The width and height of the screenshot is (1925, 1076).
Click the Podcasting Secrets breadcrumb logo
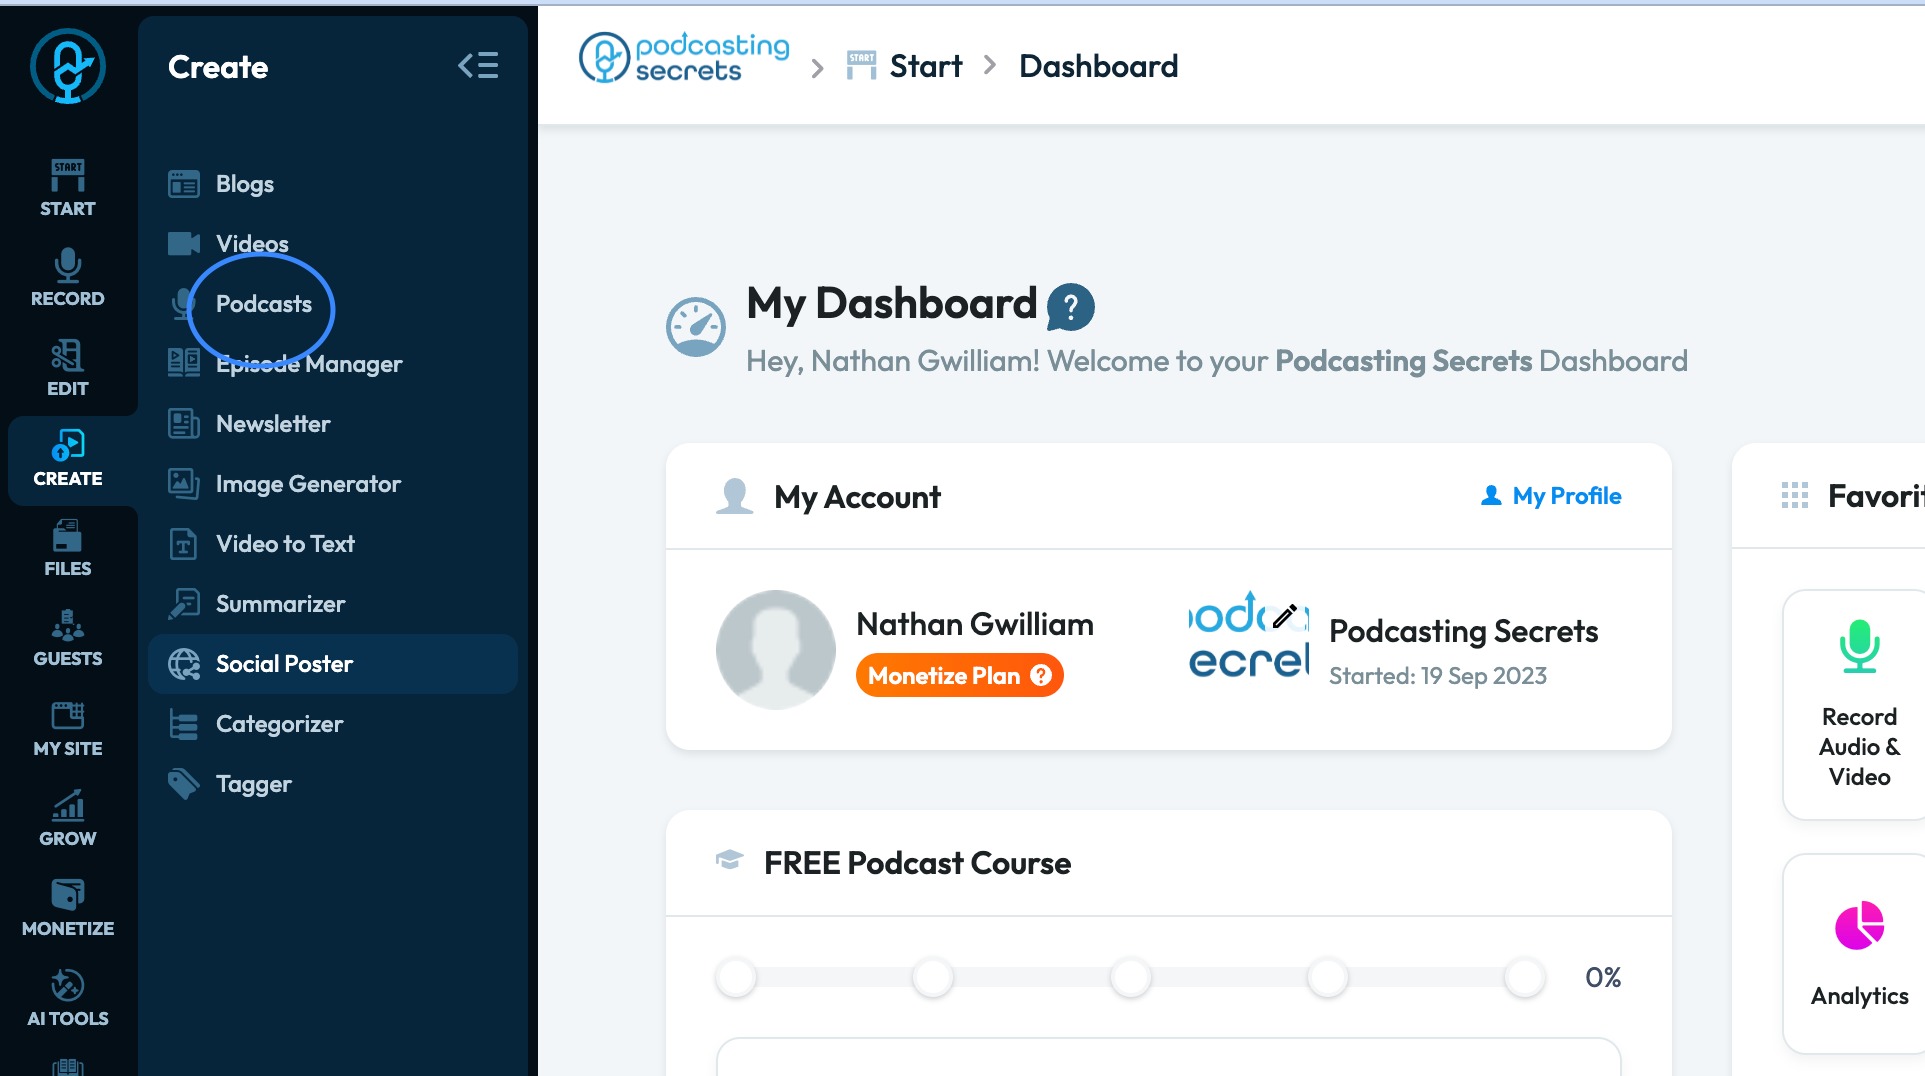point(684,58)
